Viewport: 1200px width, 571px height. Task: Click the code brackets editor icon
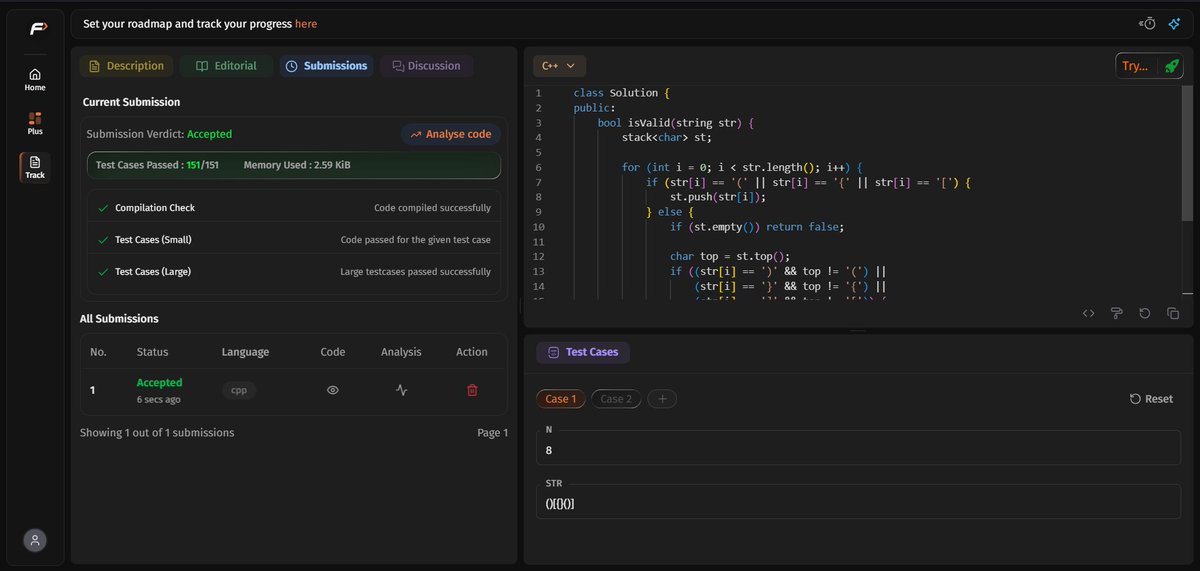[x=1089, y=313]
